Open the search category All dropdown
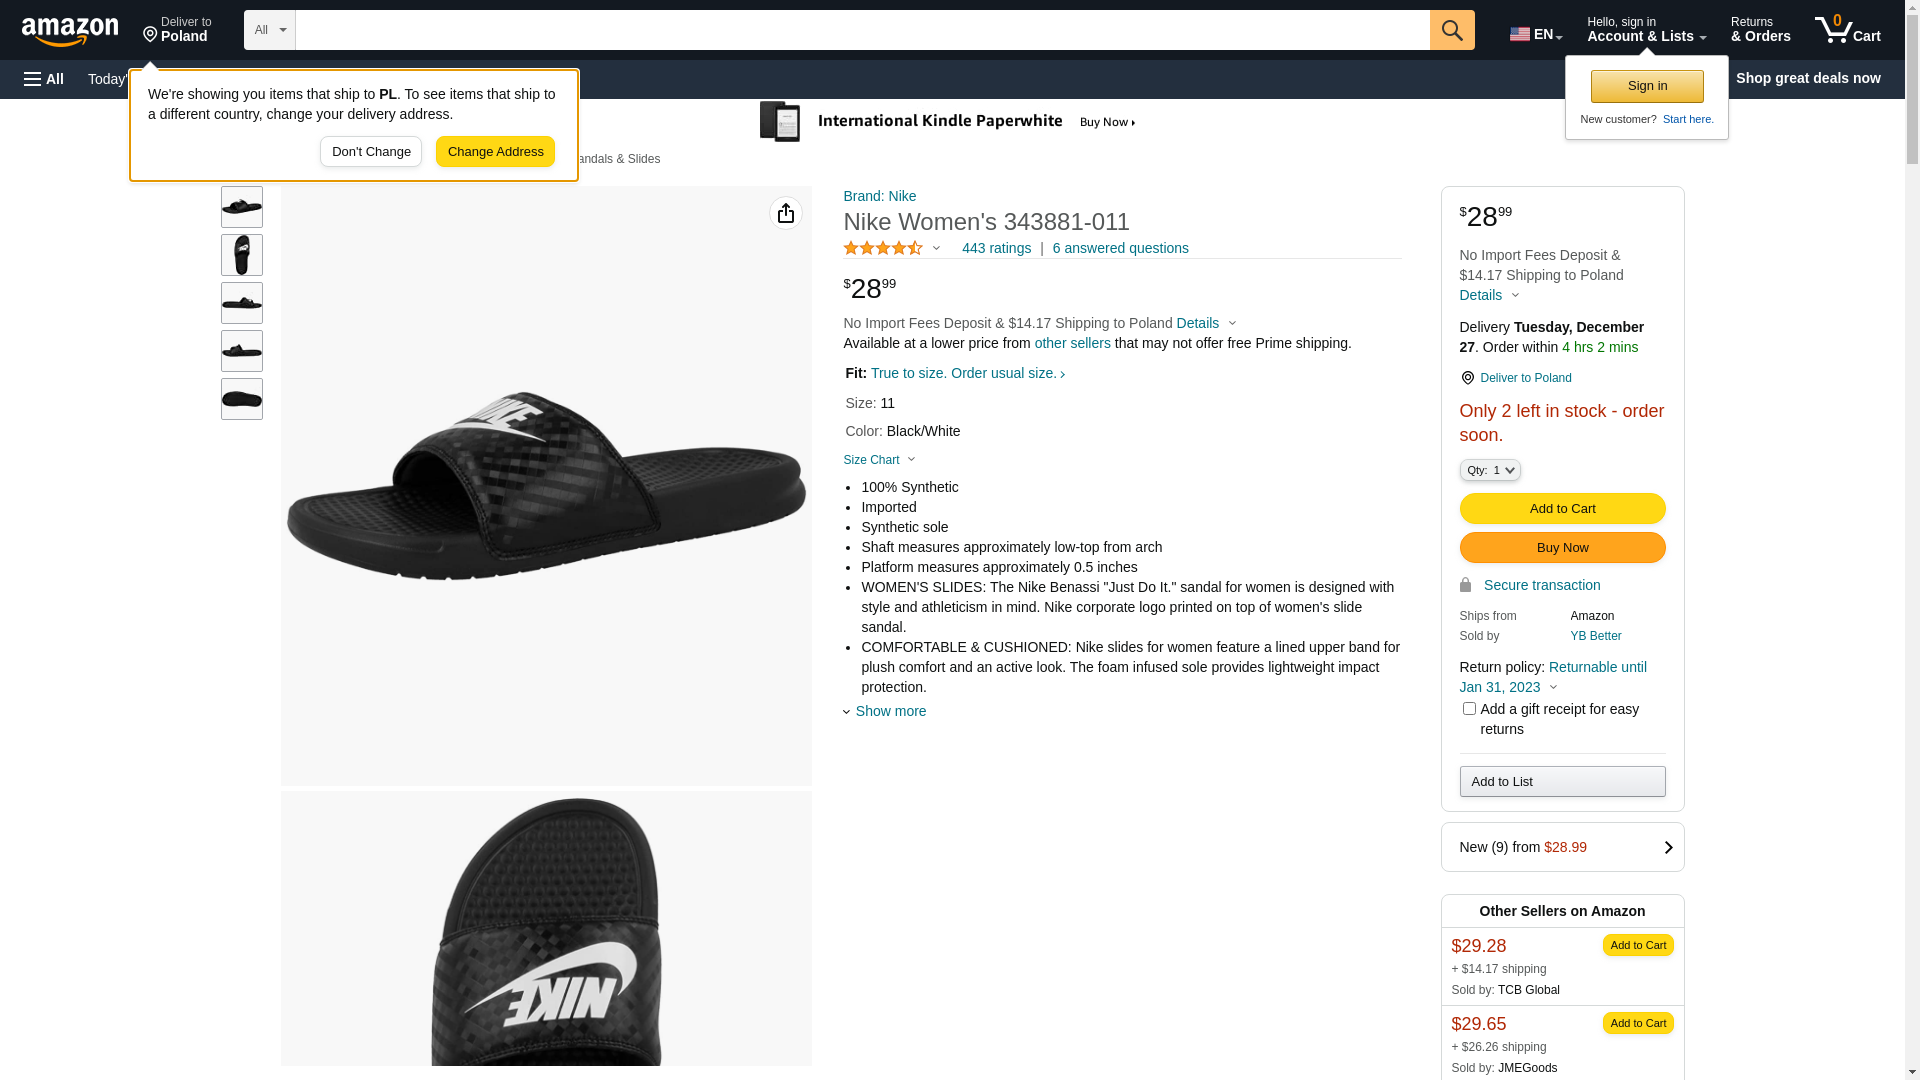 (x=270, y=30)
